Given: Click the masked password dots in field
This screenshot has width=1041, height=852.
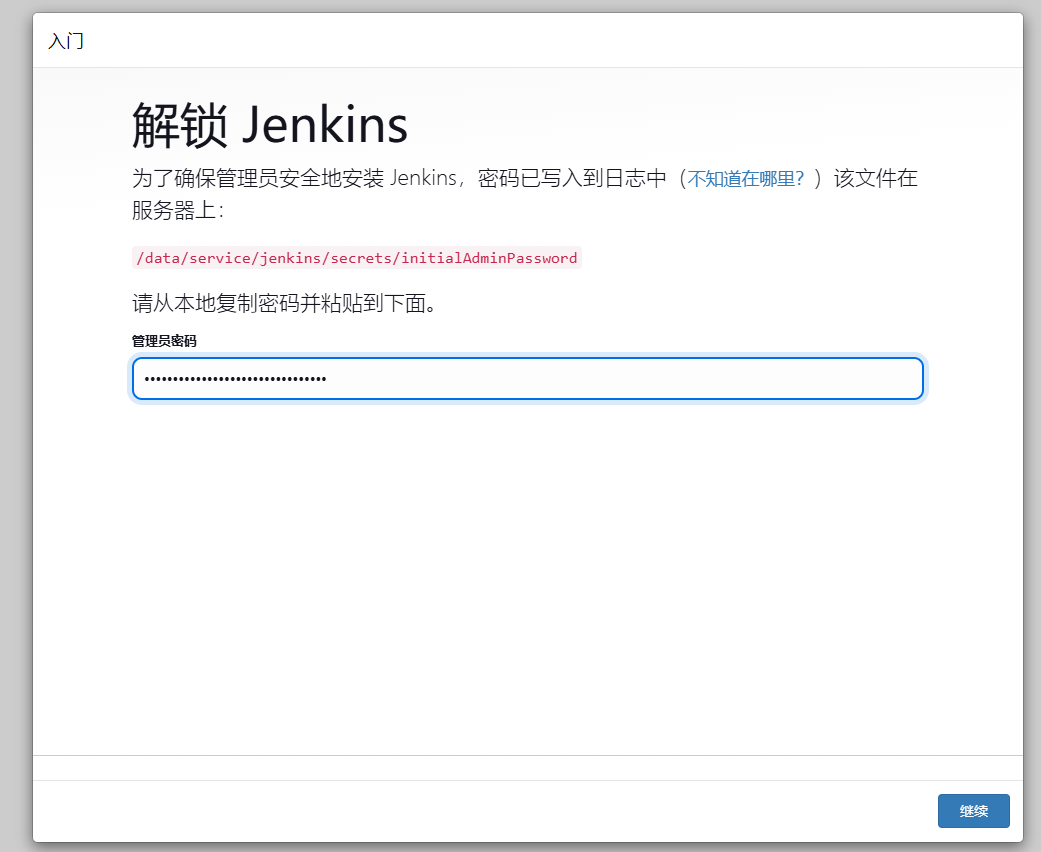Looking at the screenshot, I should pos(235,379).
